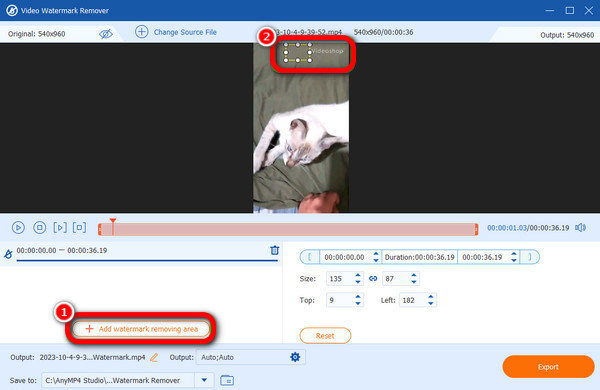Increase the Top position value
Viewport: 600px width, 390px height.
pyautogui.click(x=358, y=297)
